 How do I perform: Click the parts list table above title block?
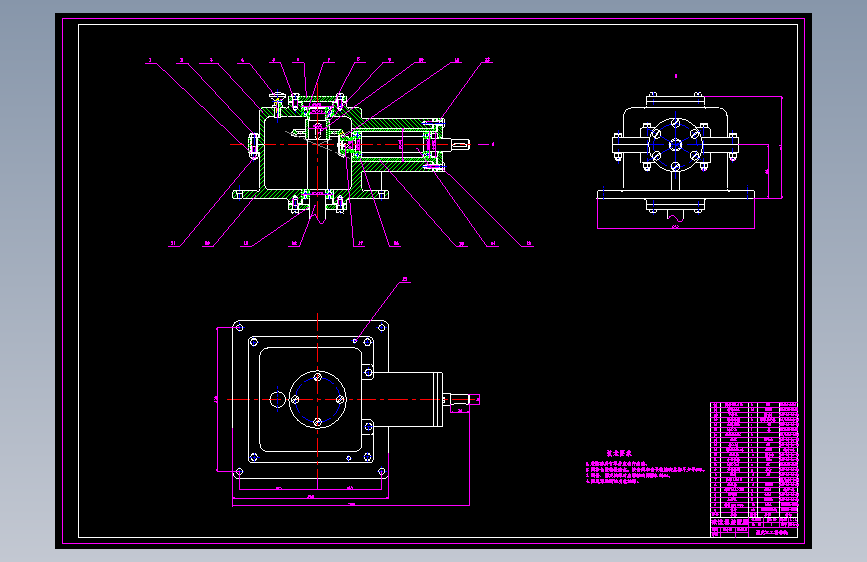tap(754, 460)
